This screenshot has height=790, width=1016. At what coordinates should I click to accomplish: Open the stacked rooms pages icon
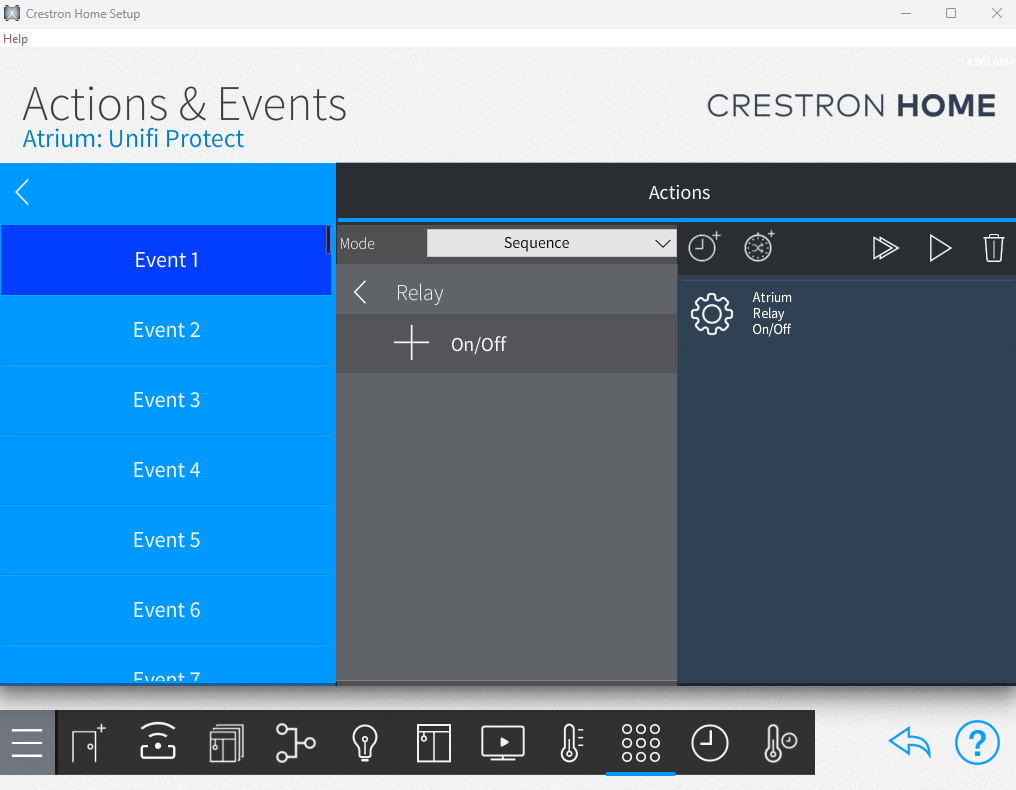tap(227, 743)
